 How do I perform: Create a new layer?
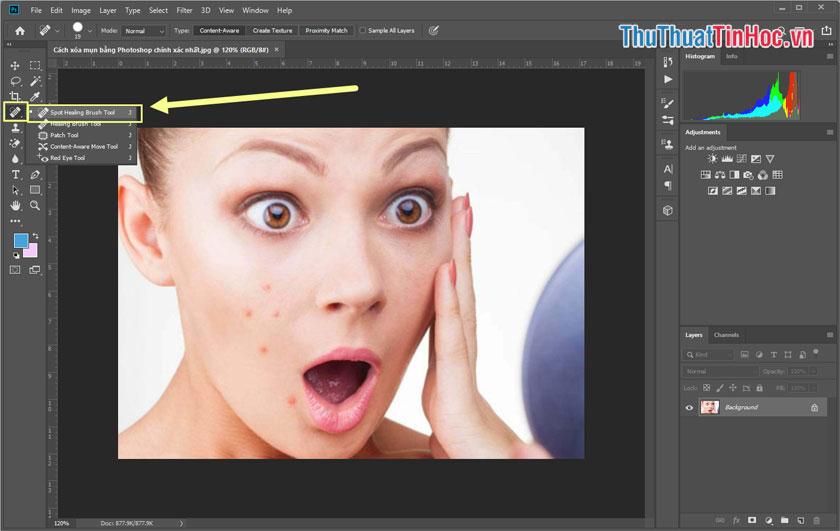pos(800,520)
